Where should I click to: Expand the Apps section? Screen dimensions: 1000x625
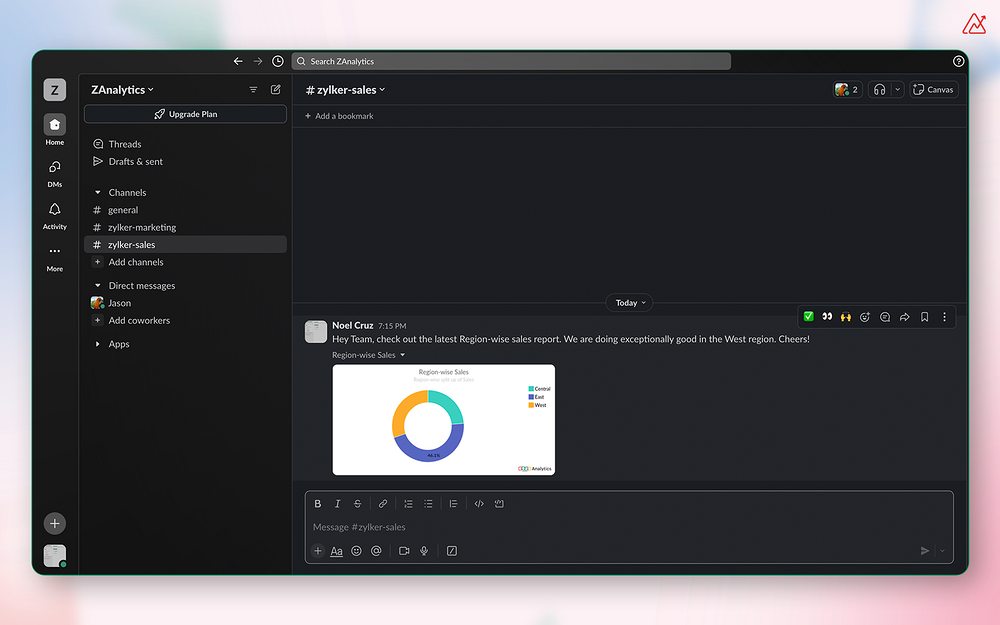click(98, 344)
